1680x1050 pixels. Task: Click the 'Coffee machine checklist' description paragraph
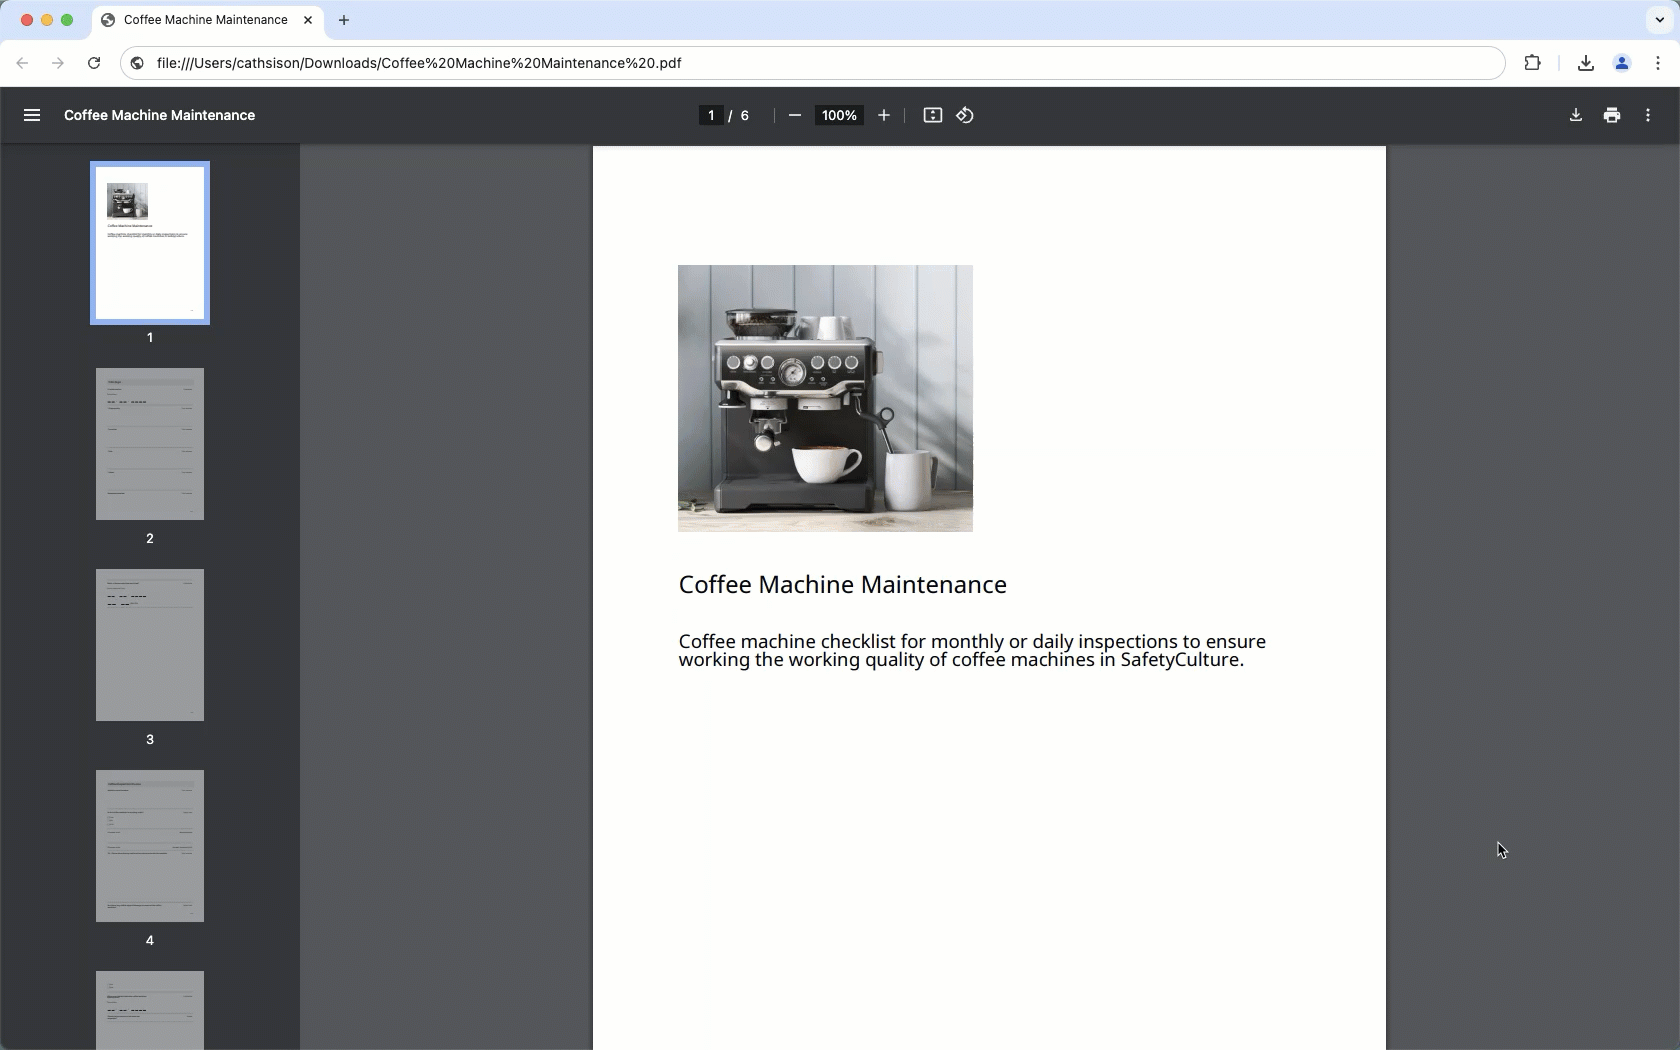coord(972,651)
